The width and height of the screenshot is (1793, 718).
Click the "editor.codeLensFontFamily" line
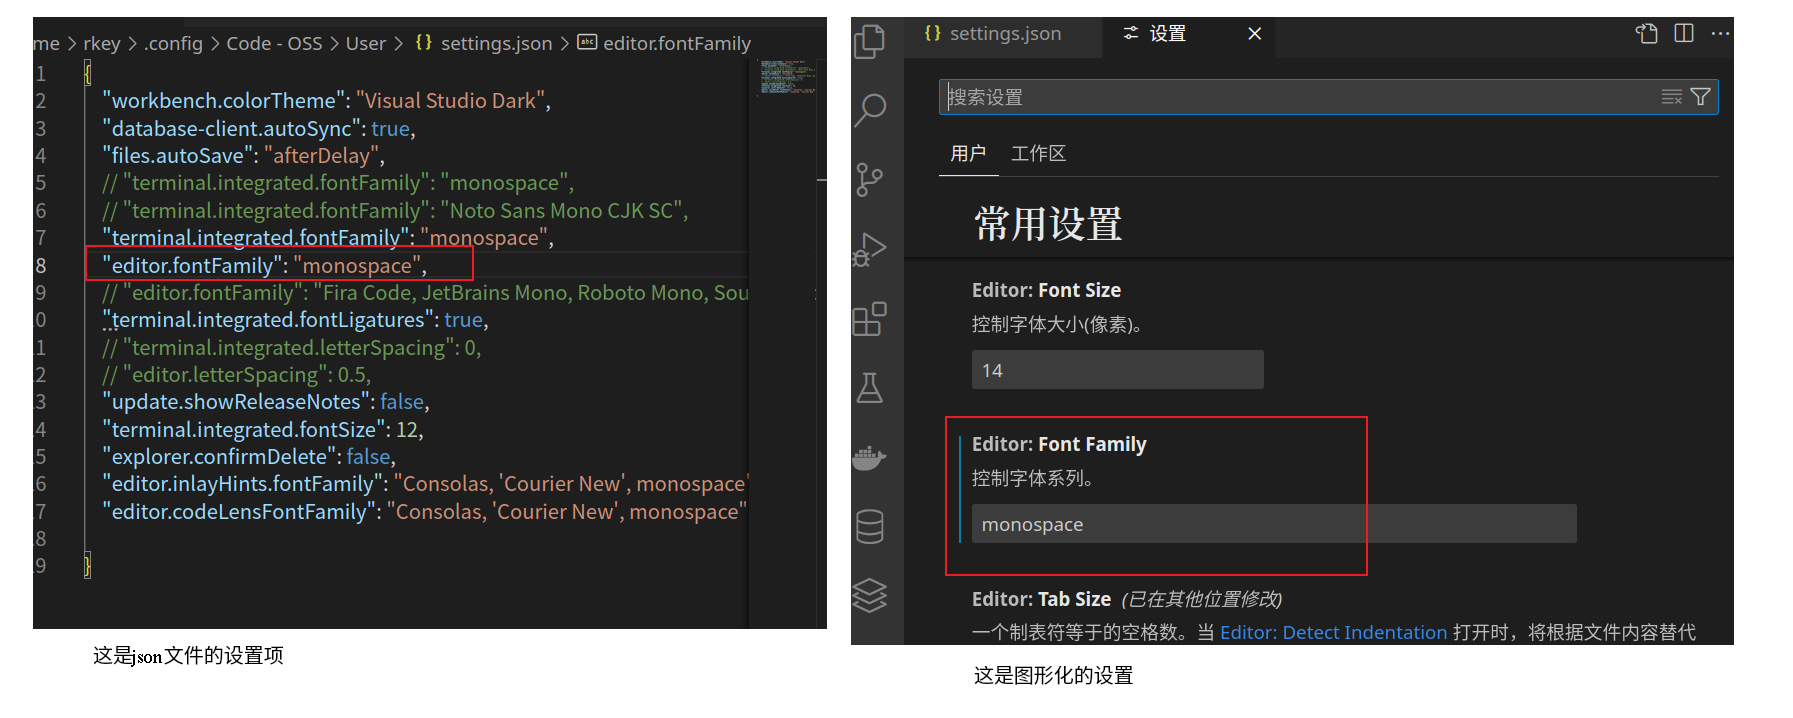(x=424, y=512)
